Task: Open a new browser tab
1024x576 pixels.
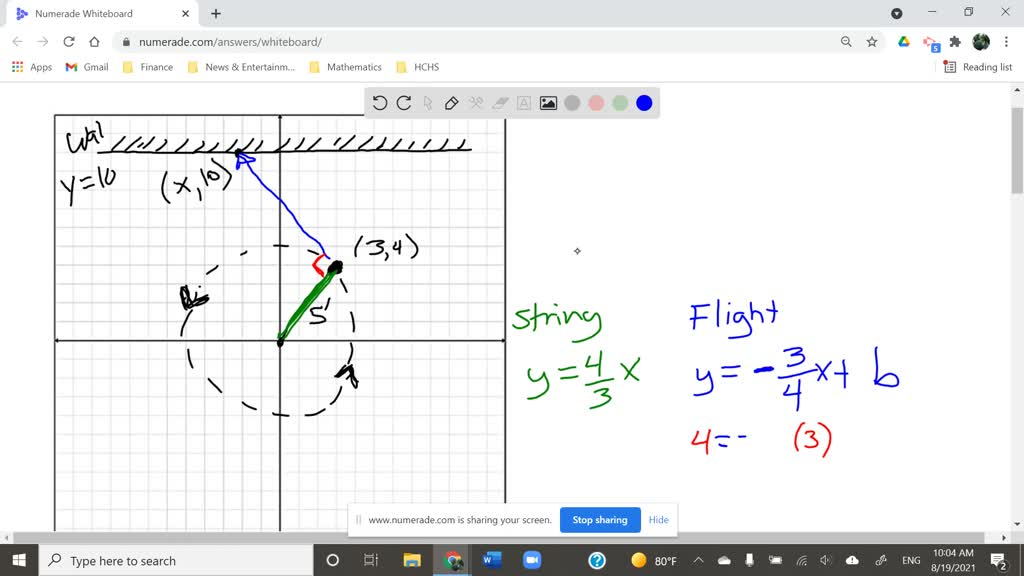Action: coord(216,13)
